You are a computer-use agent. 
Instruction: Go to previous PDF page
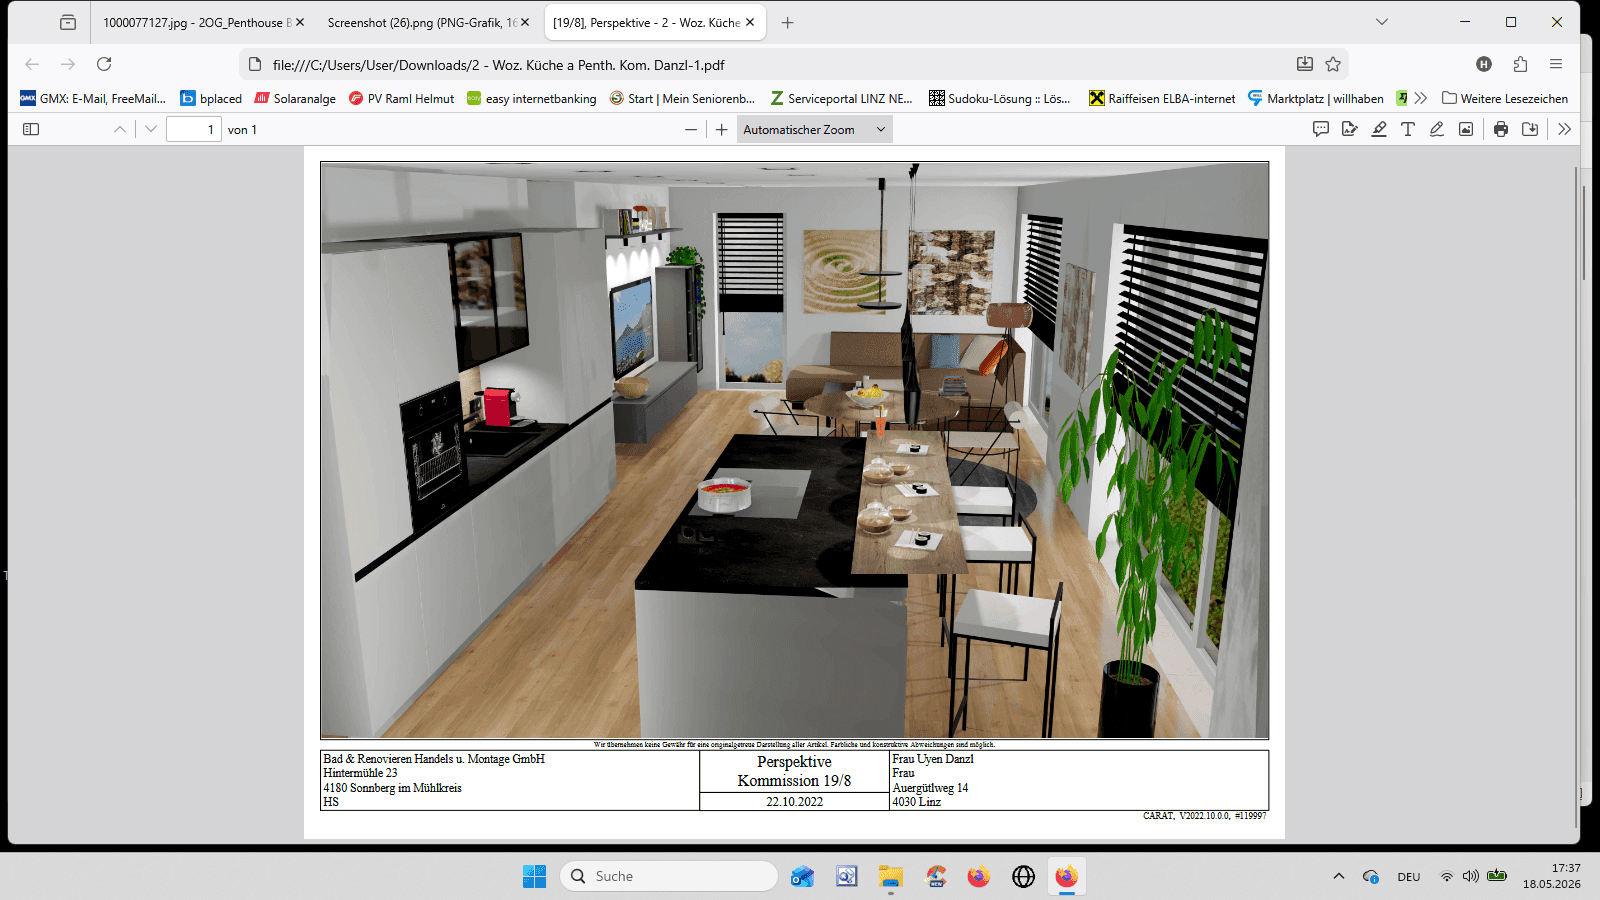(120, 129)
